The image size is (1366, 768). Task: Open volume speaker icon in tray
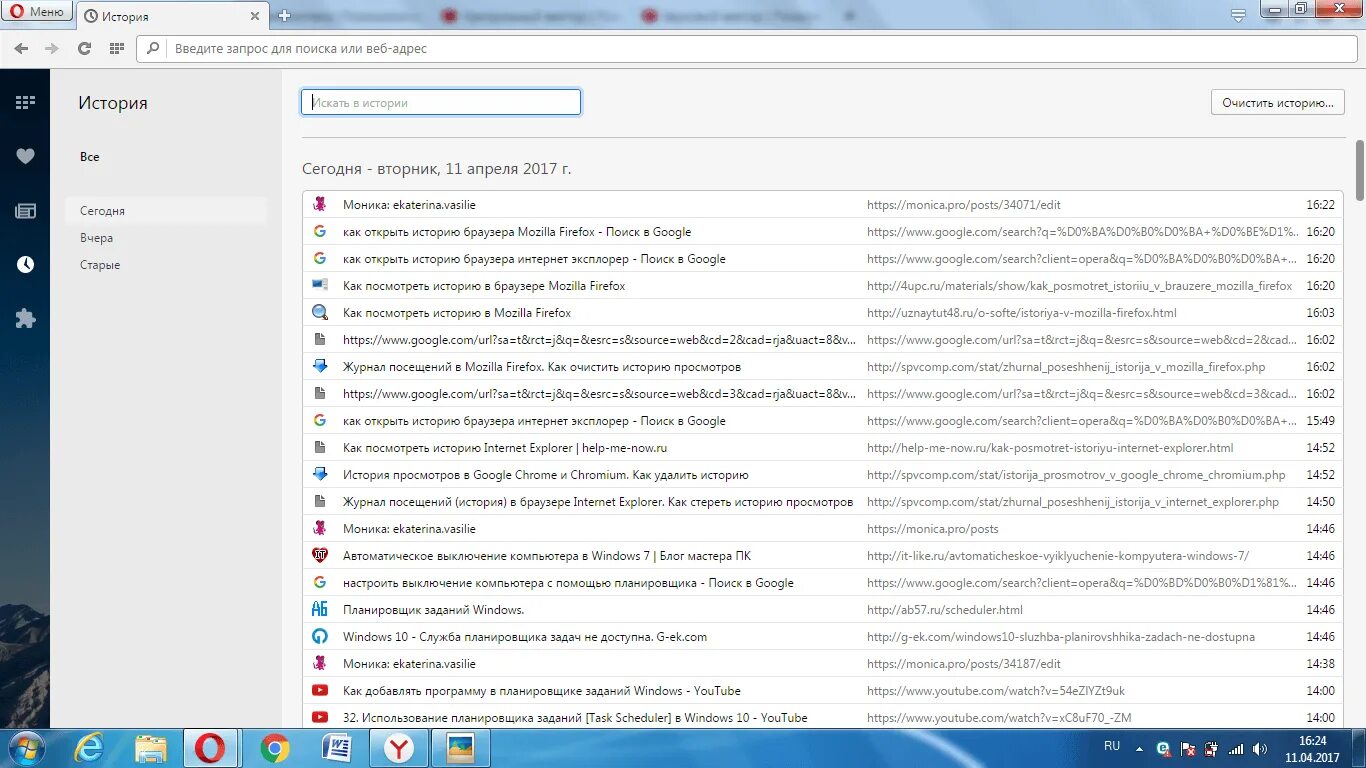coord(1261,748)
